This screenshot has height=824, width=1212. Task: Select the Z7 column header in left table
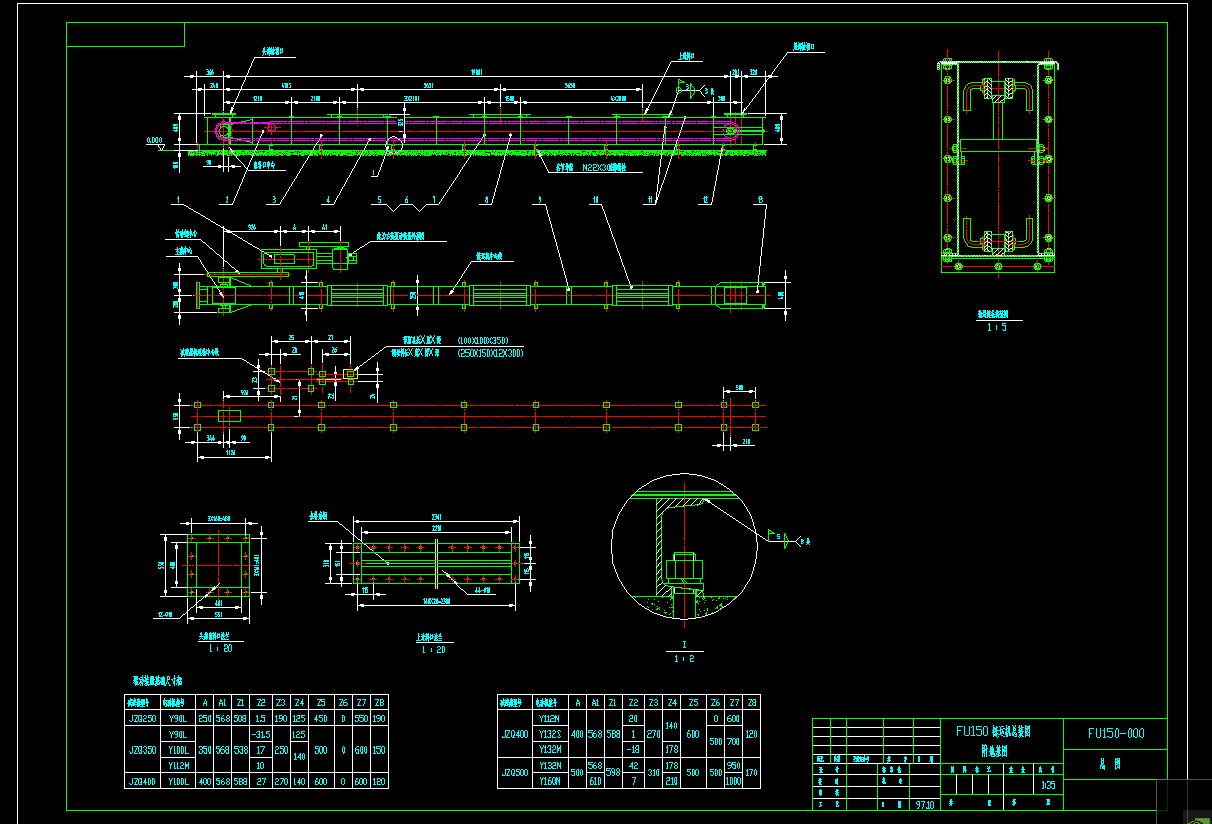pos(361,703)
